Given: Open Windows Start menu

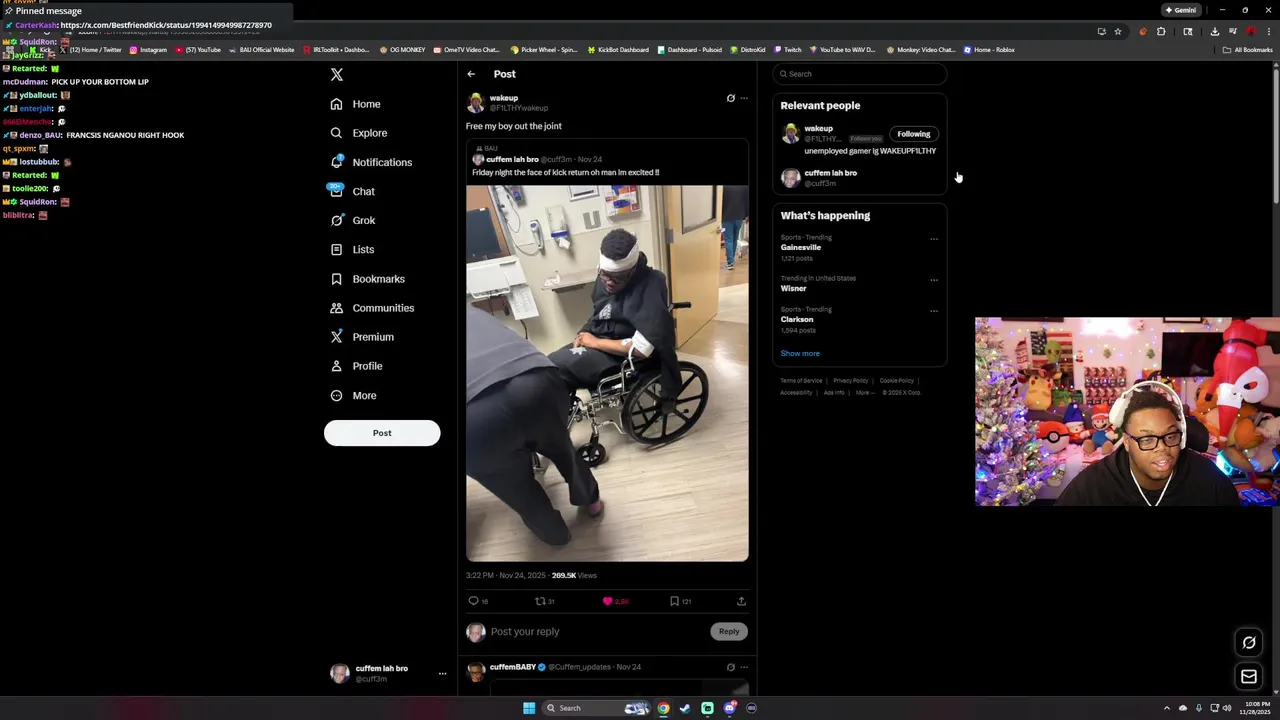Looking at the screenshot, I should point(529,708).
